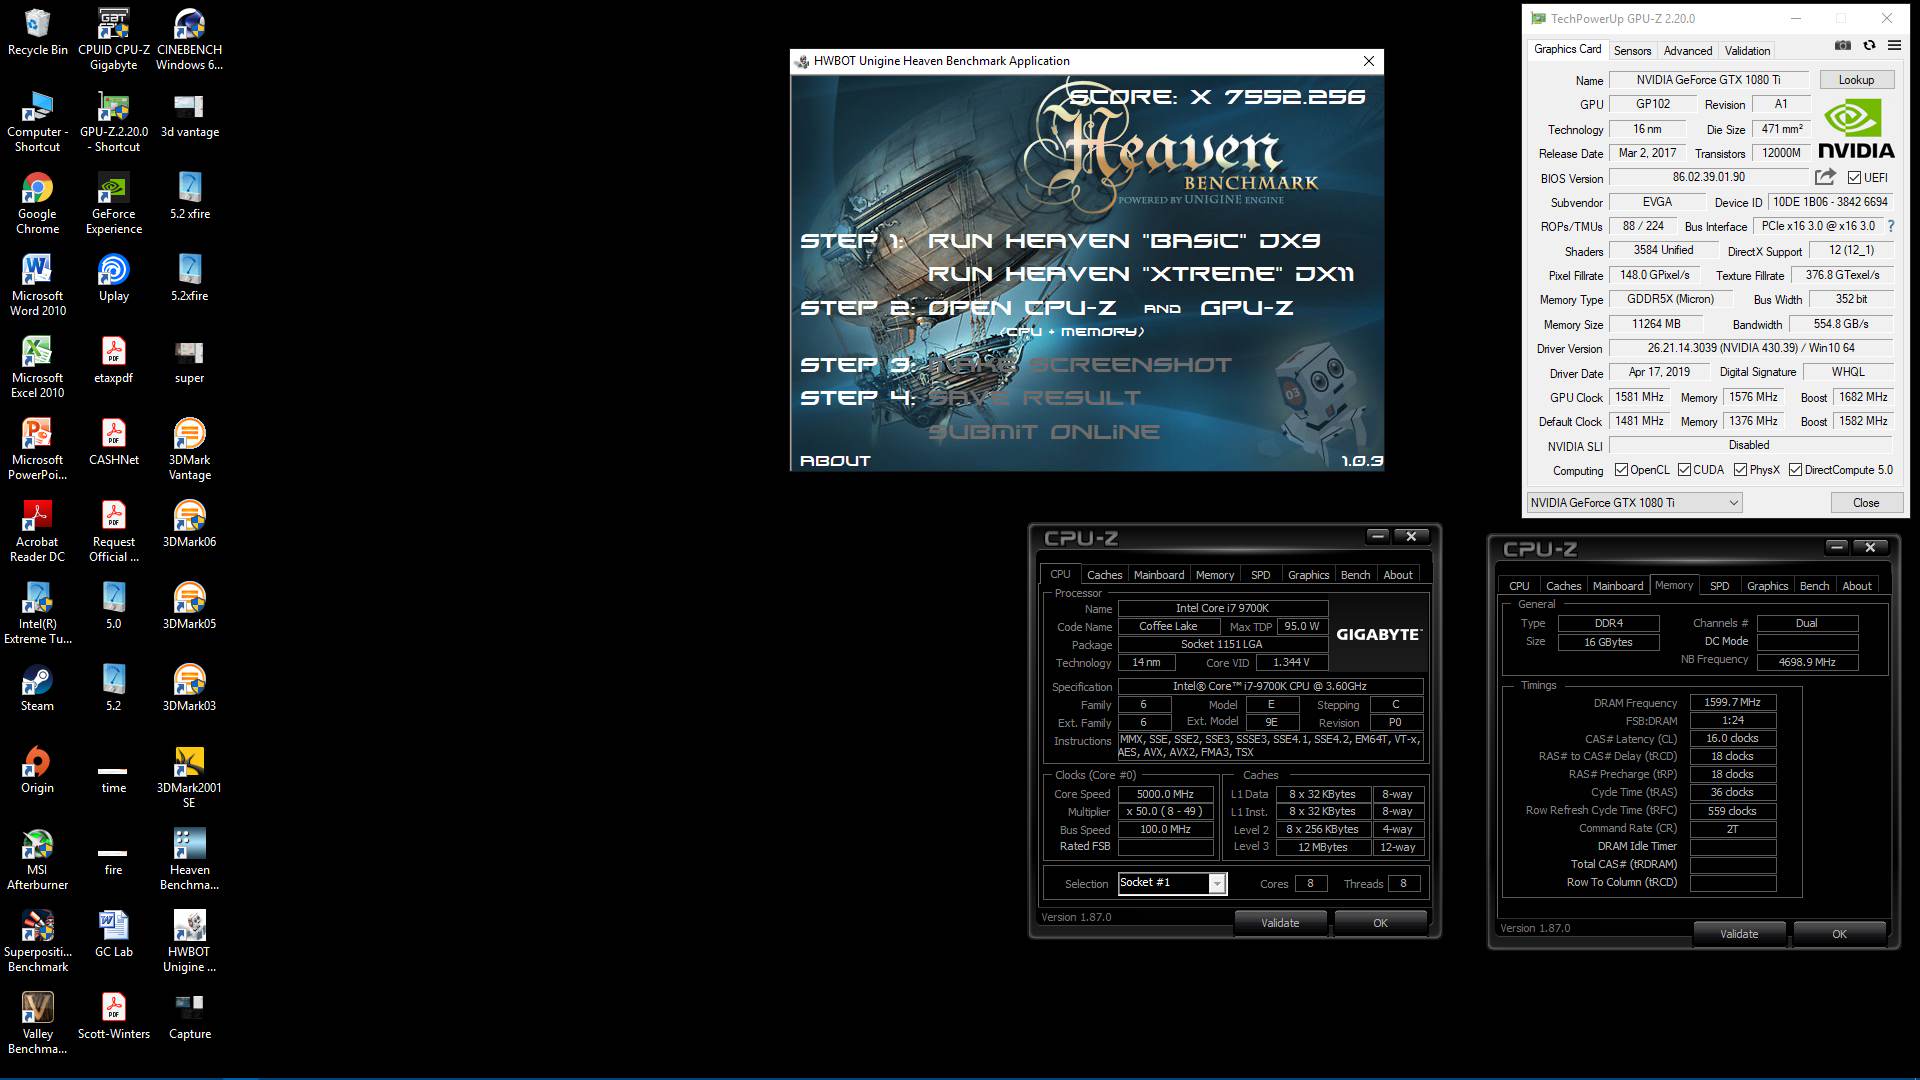
Task: Open Microsoft Word 2010 shortcut
Action: point(37,286)
